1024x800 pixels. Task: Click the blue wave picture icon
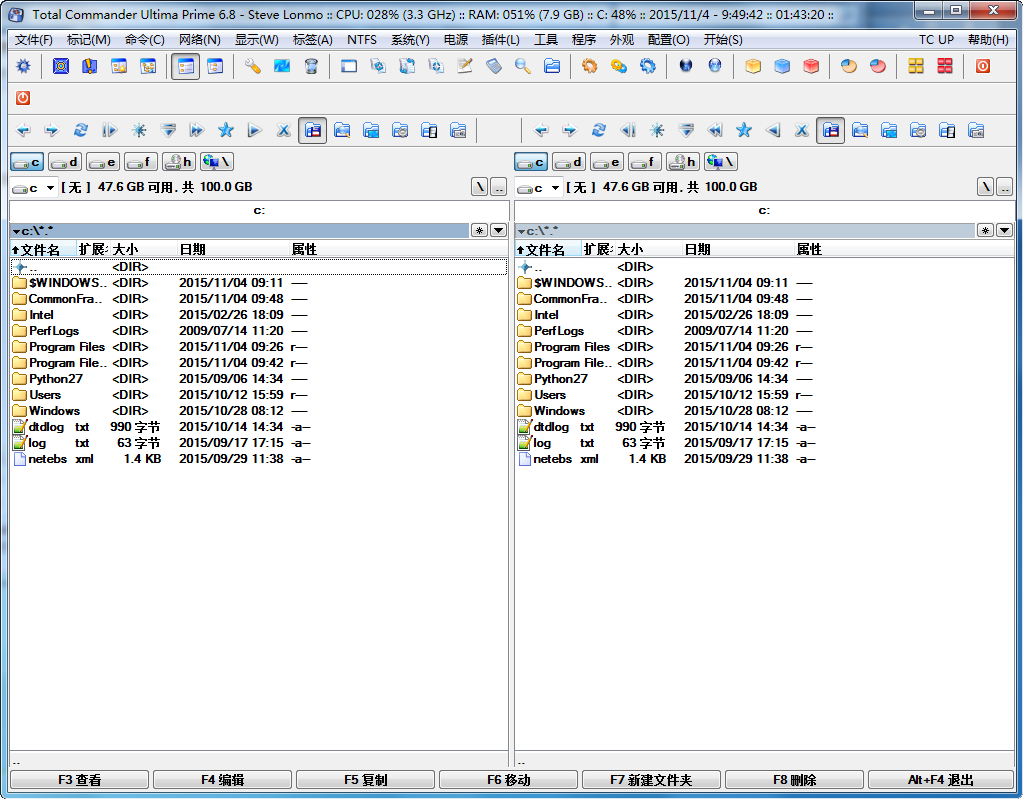282,66
